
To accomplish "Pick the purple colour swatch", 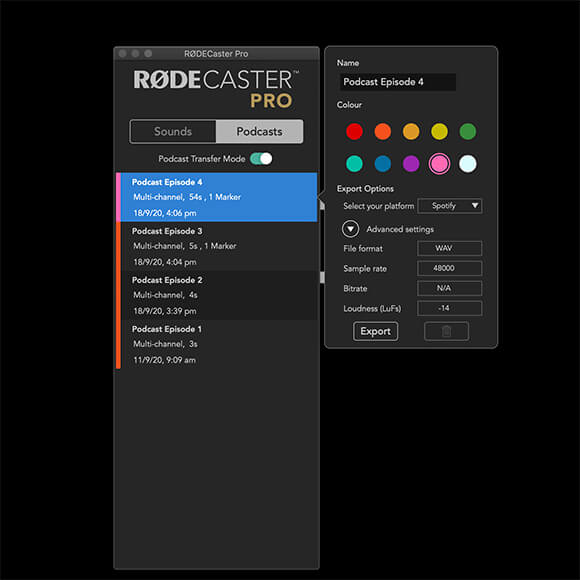I will point(411,163).
